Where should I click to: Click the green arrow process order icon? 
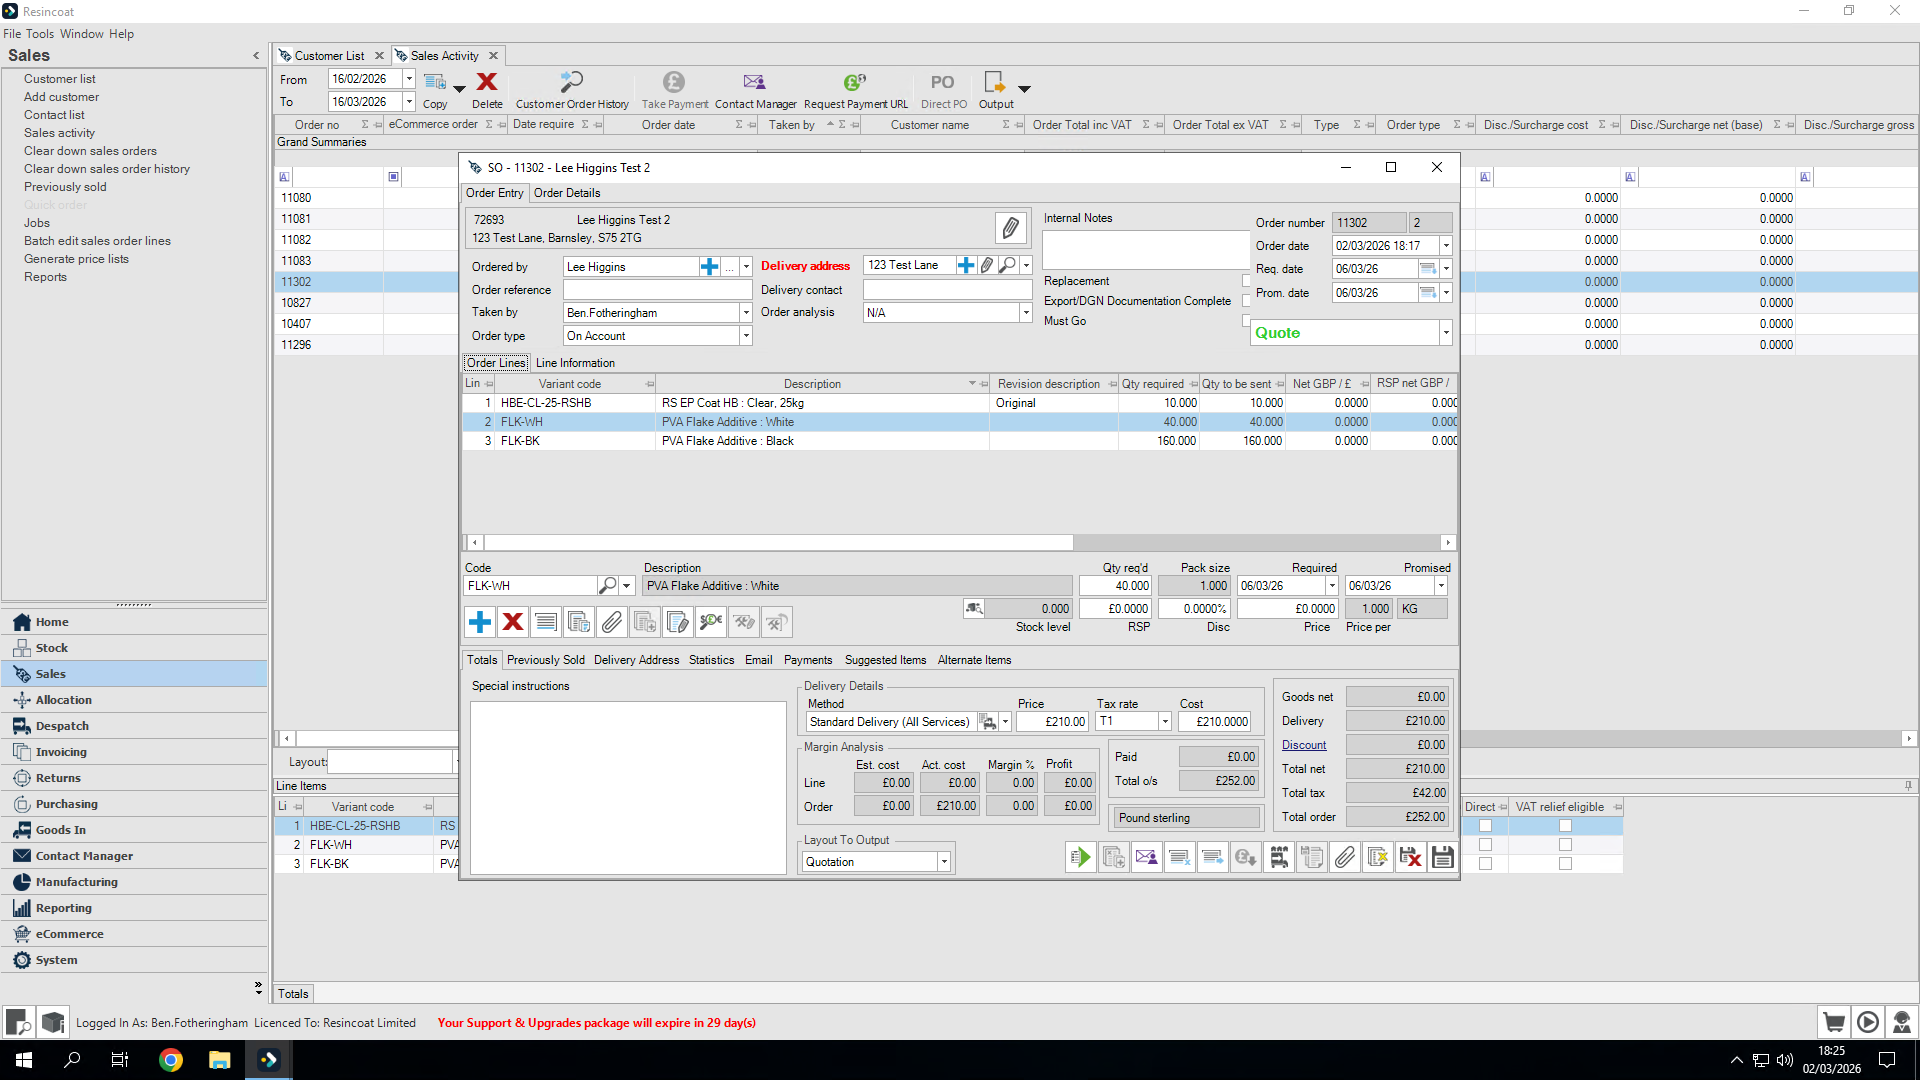1080,857
